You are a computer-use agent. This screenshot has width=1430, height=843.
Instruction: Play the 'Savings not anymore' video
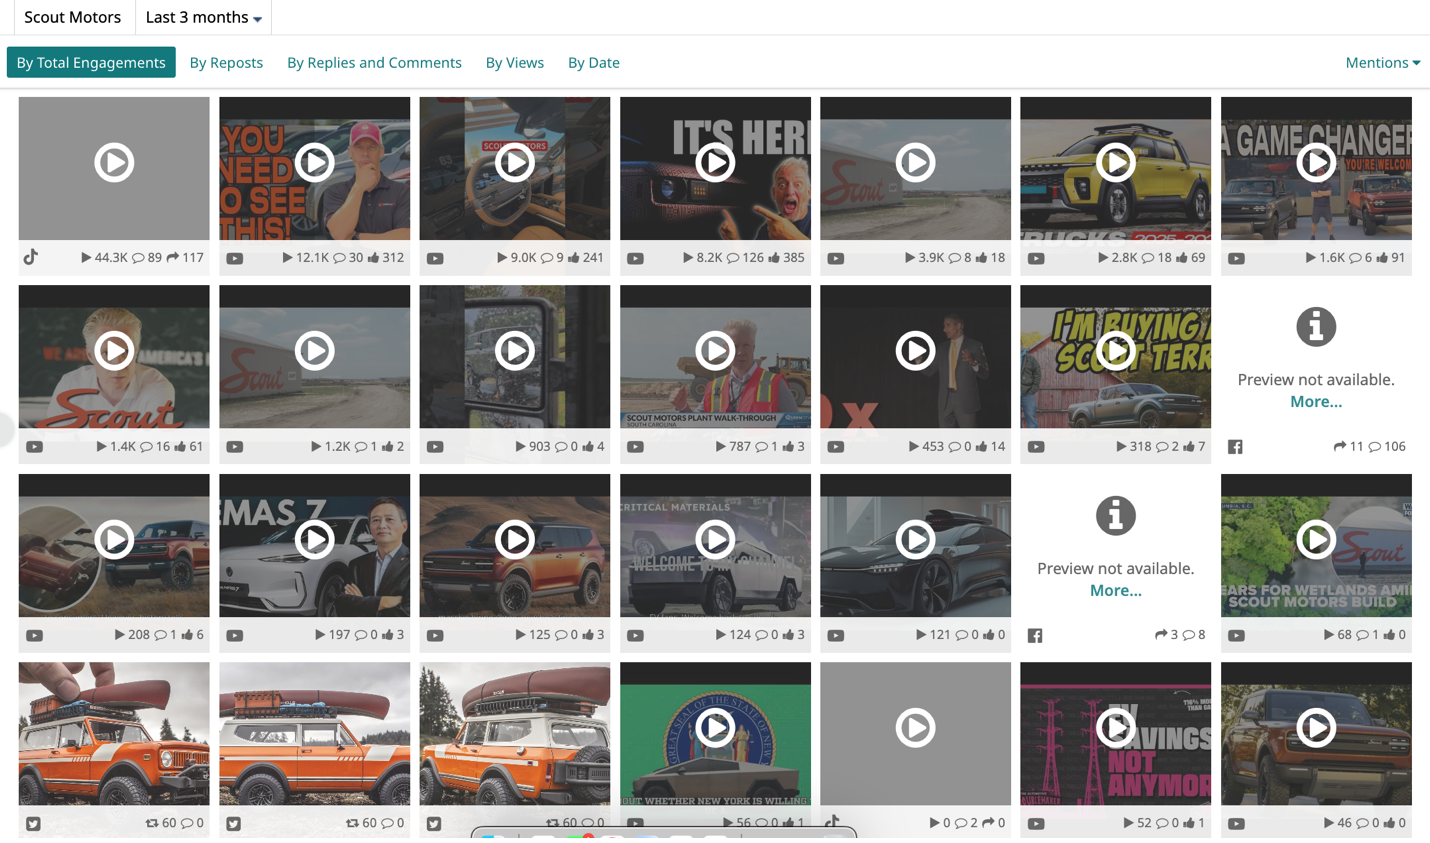coord(1116,728)
